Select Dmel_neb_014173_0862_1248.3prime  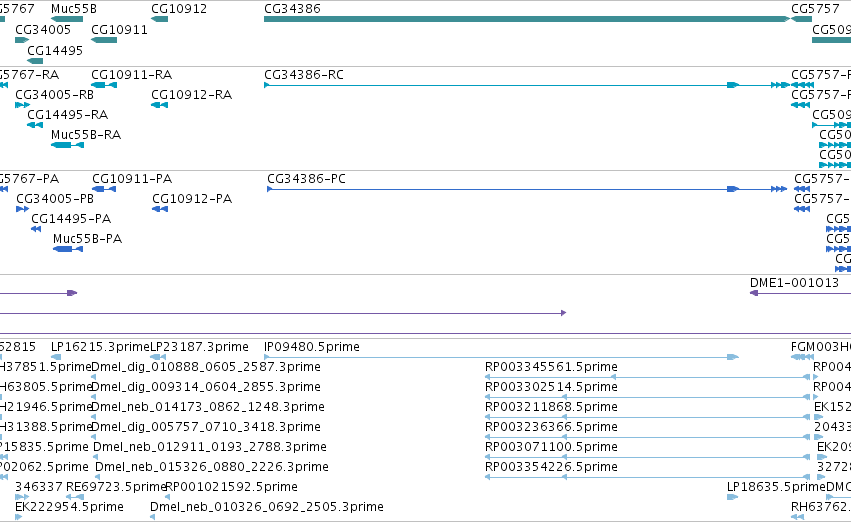point(208,407)
